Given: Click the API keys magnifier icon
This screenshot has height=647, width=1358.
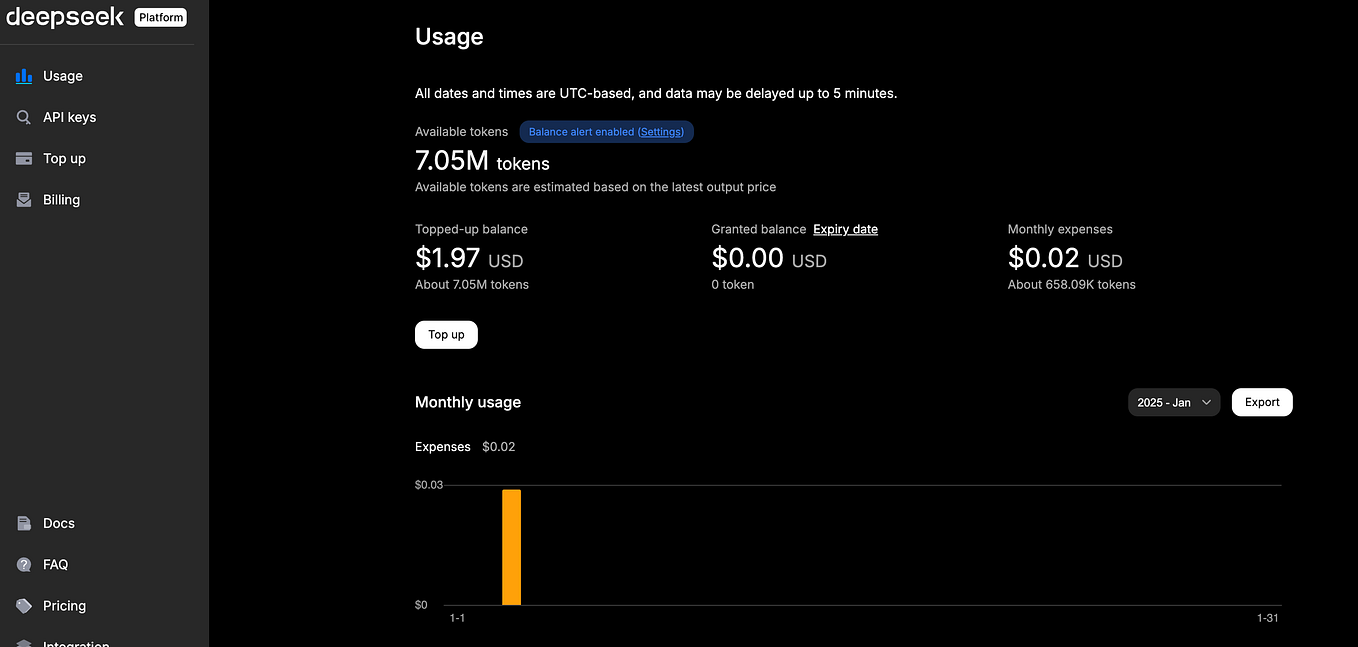Looking at the screenshot, I should (24, 117).
